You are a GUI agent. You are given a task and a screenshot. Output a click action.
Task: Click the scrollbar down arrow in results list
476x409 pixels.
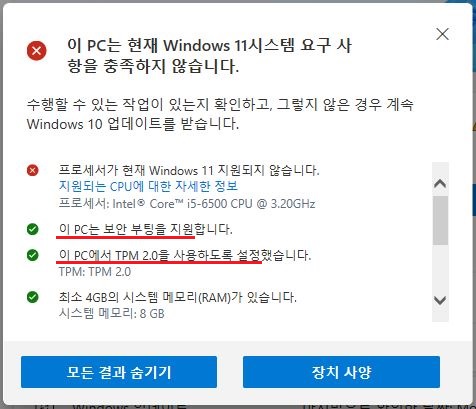point(440,301)
